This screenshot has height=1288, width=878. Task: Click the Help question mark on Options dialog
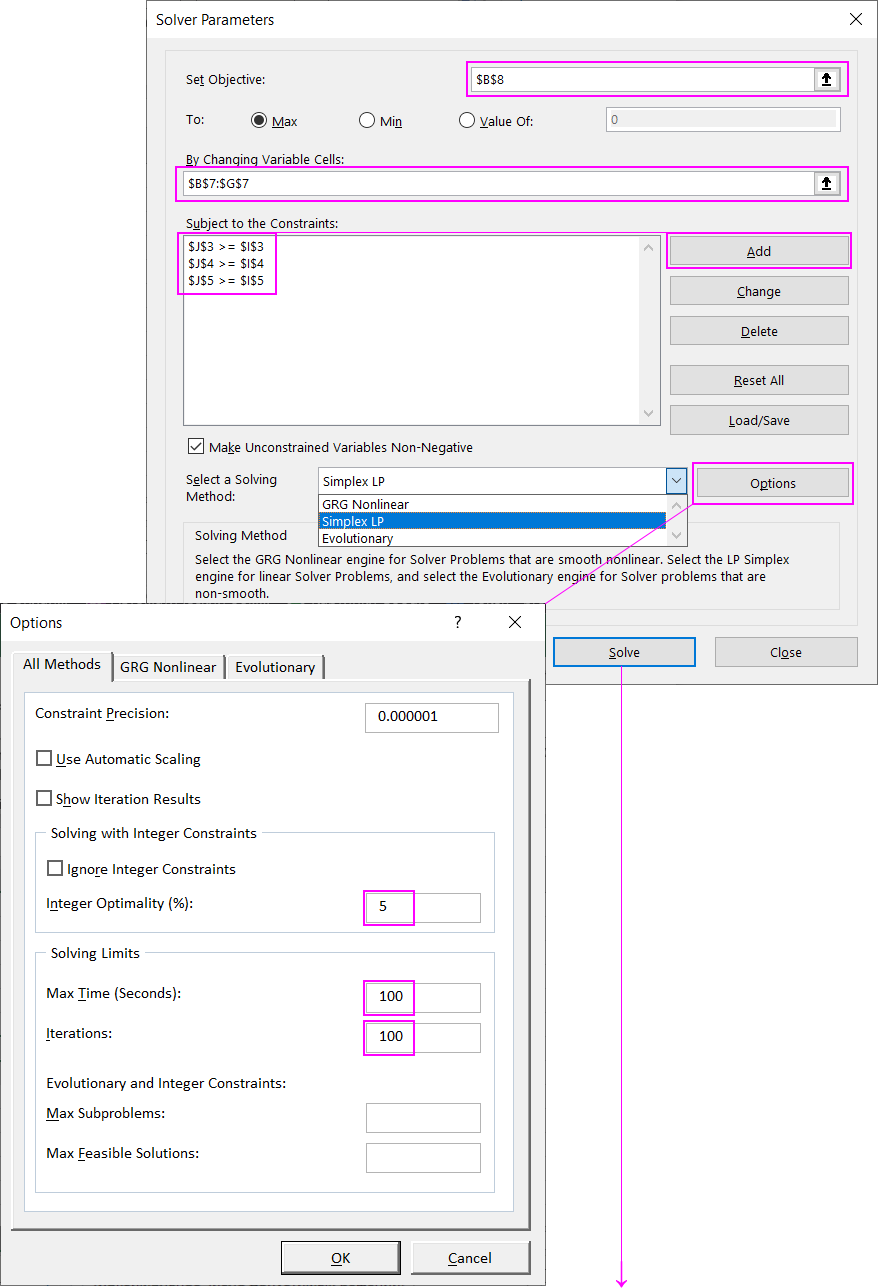pos(457,622)
